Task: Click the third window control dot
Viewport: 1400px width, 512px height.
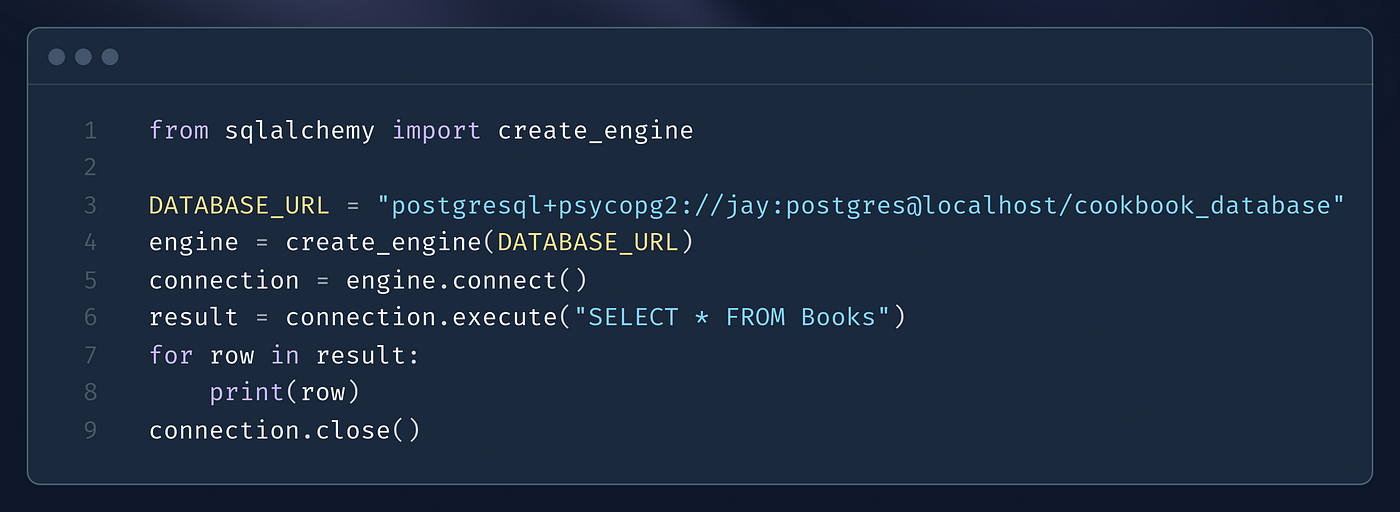Action: tap(110, 57)
